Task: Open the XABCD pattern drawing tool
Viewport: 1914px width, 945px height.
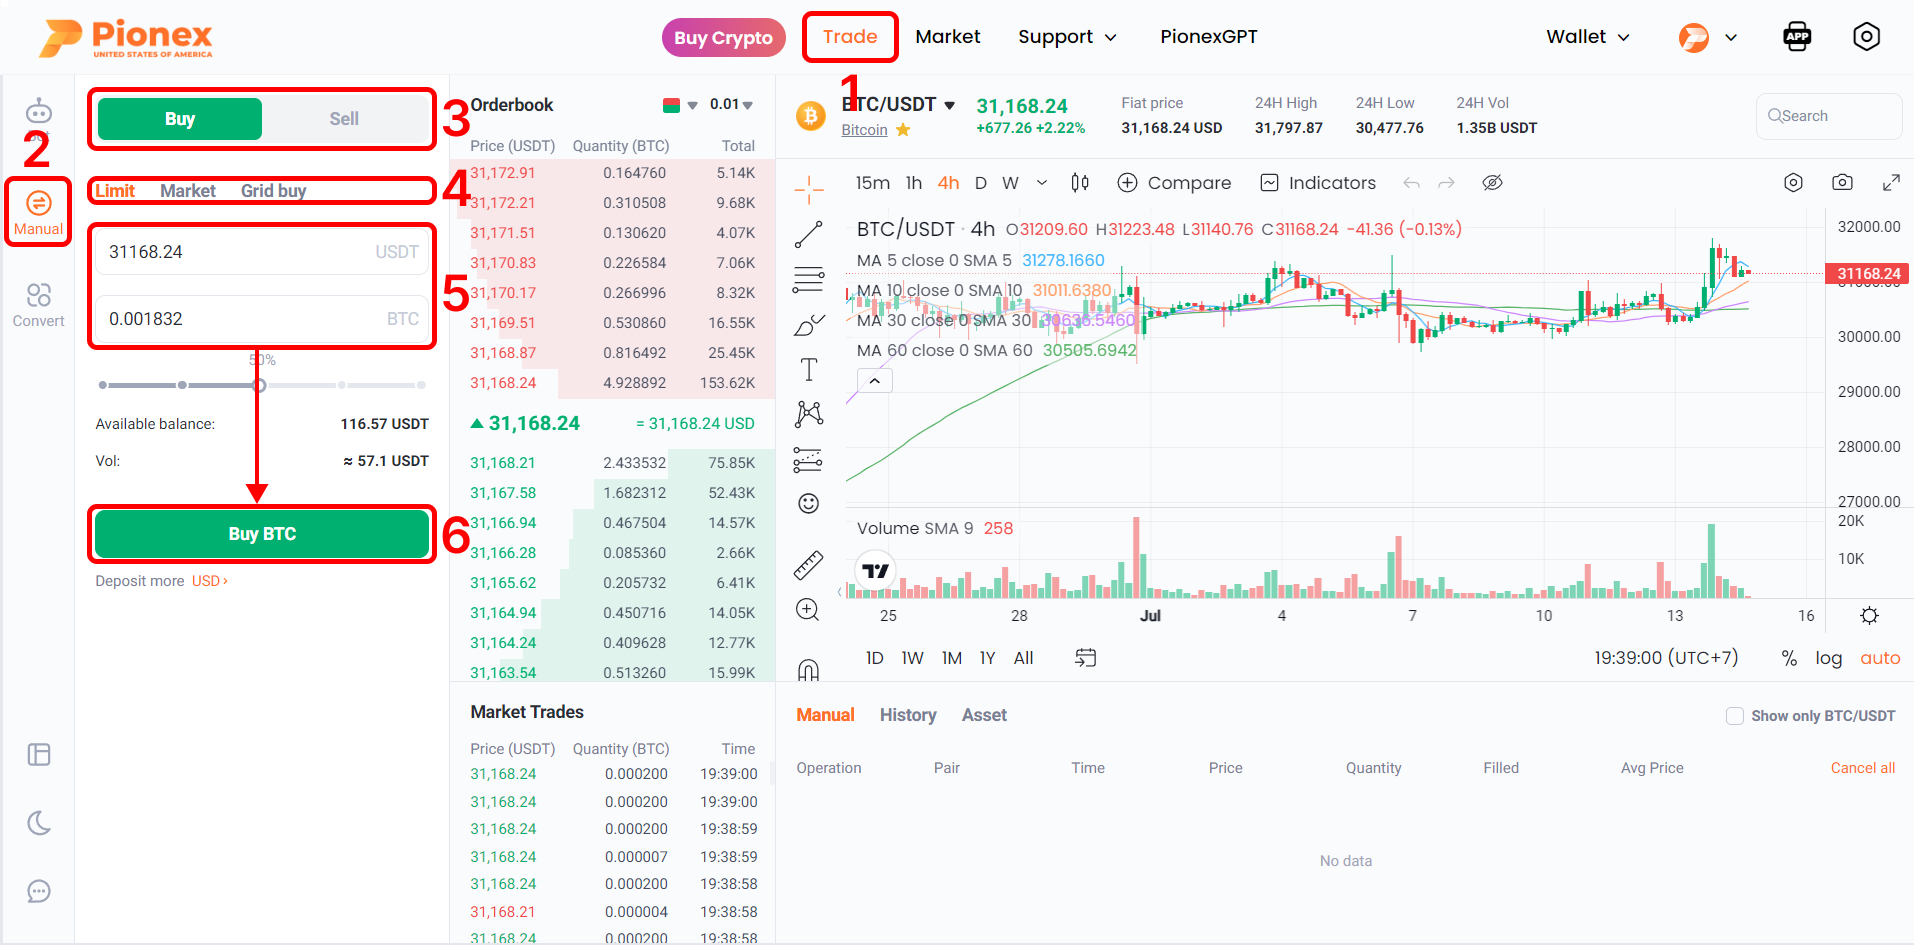Action: click(x=808, y=413)
